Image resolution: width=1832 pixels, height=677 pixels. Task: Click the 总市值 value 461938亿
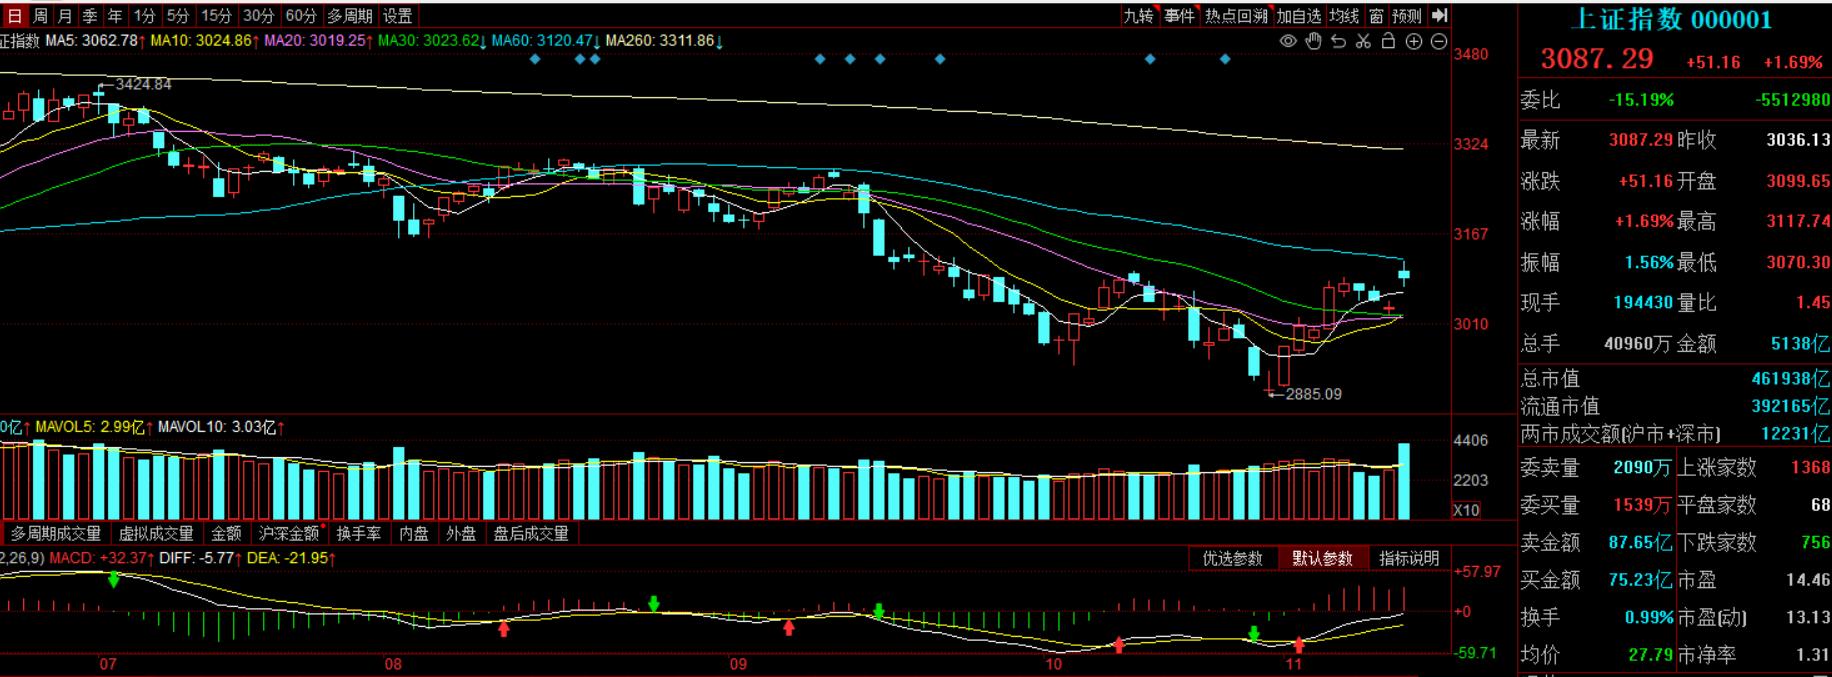1790,378
